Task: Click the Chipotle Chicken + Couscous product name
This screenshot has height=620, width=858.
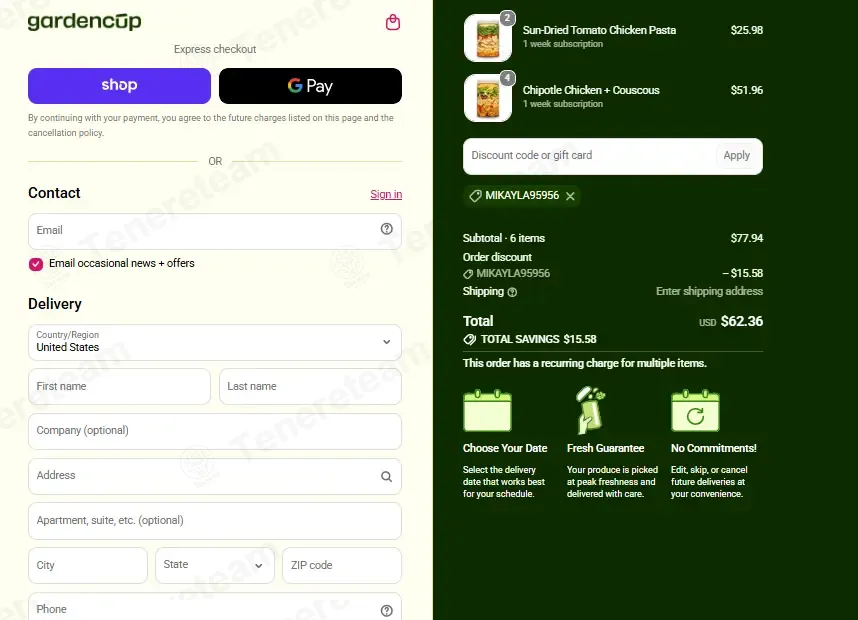Action: click(x=591, y=90)
